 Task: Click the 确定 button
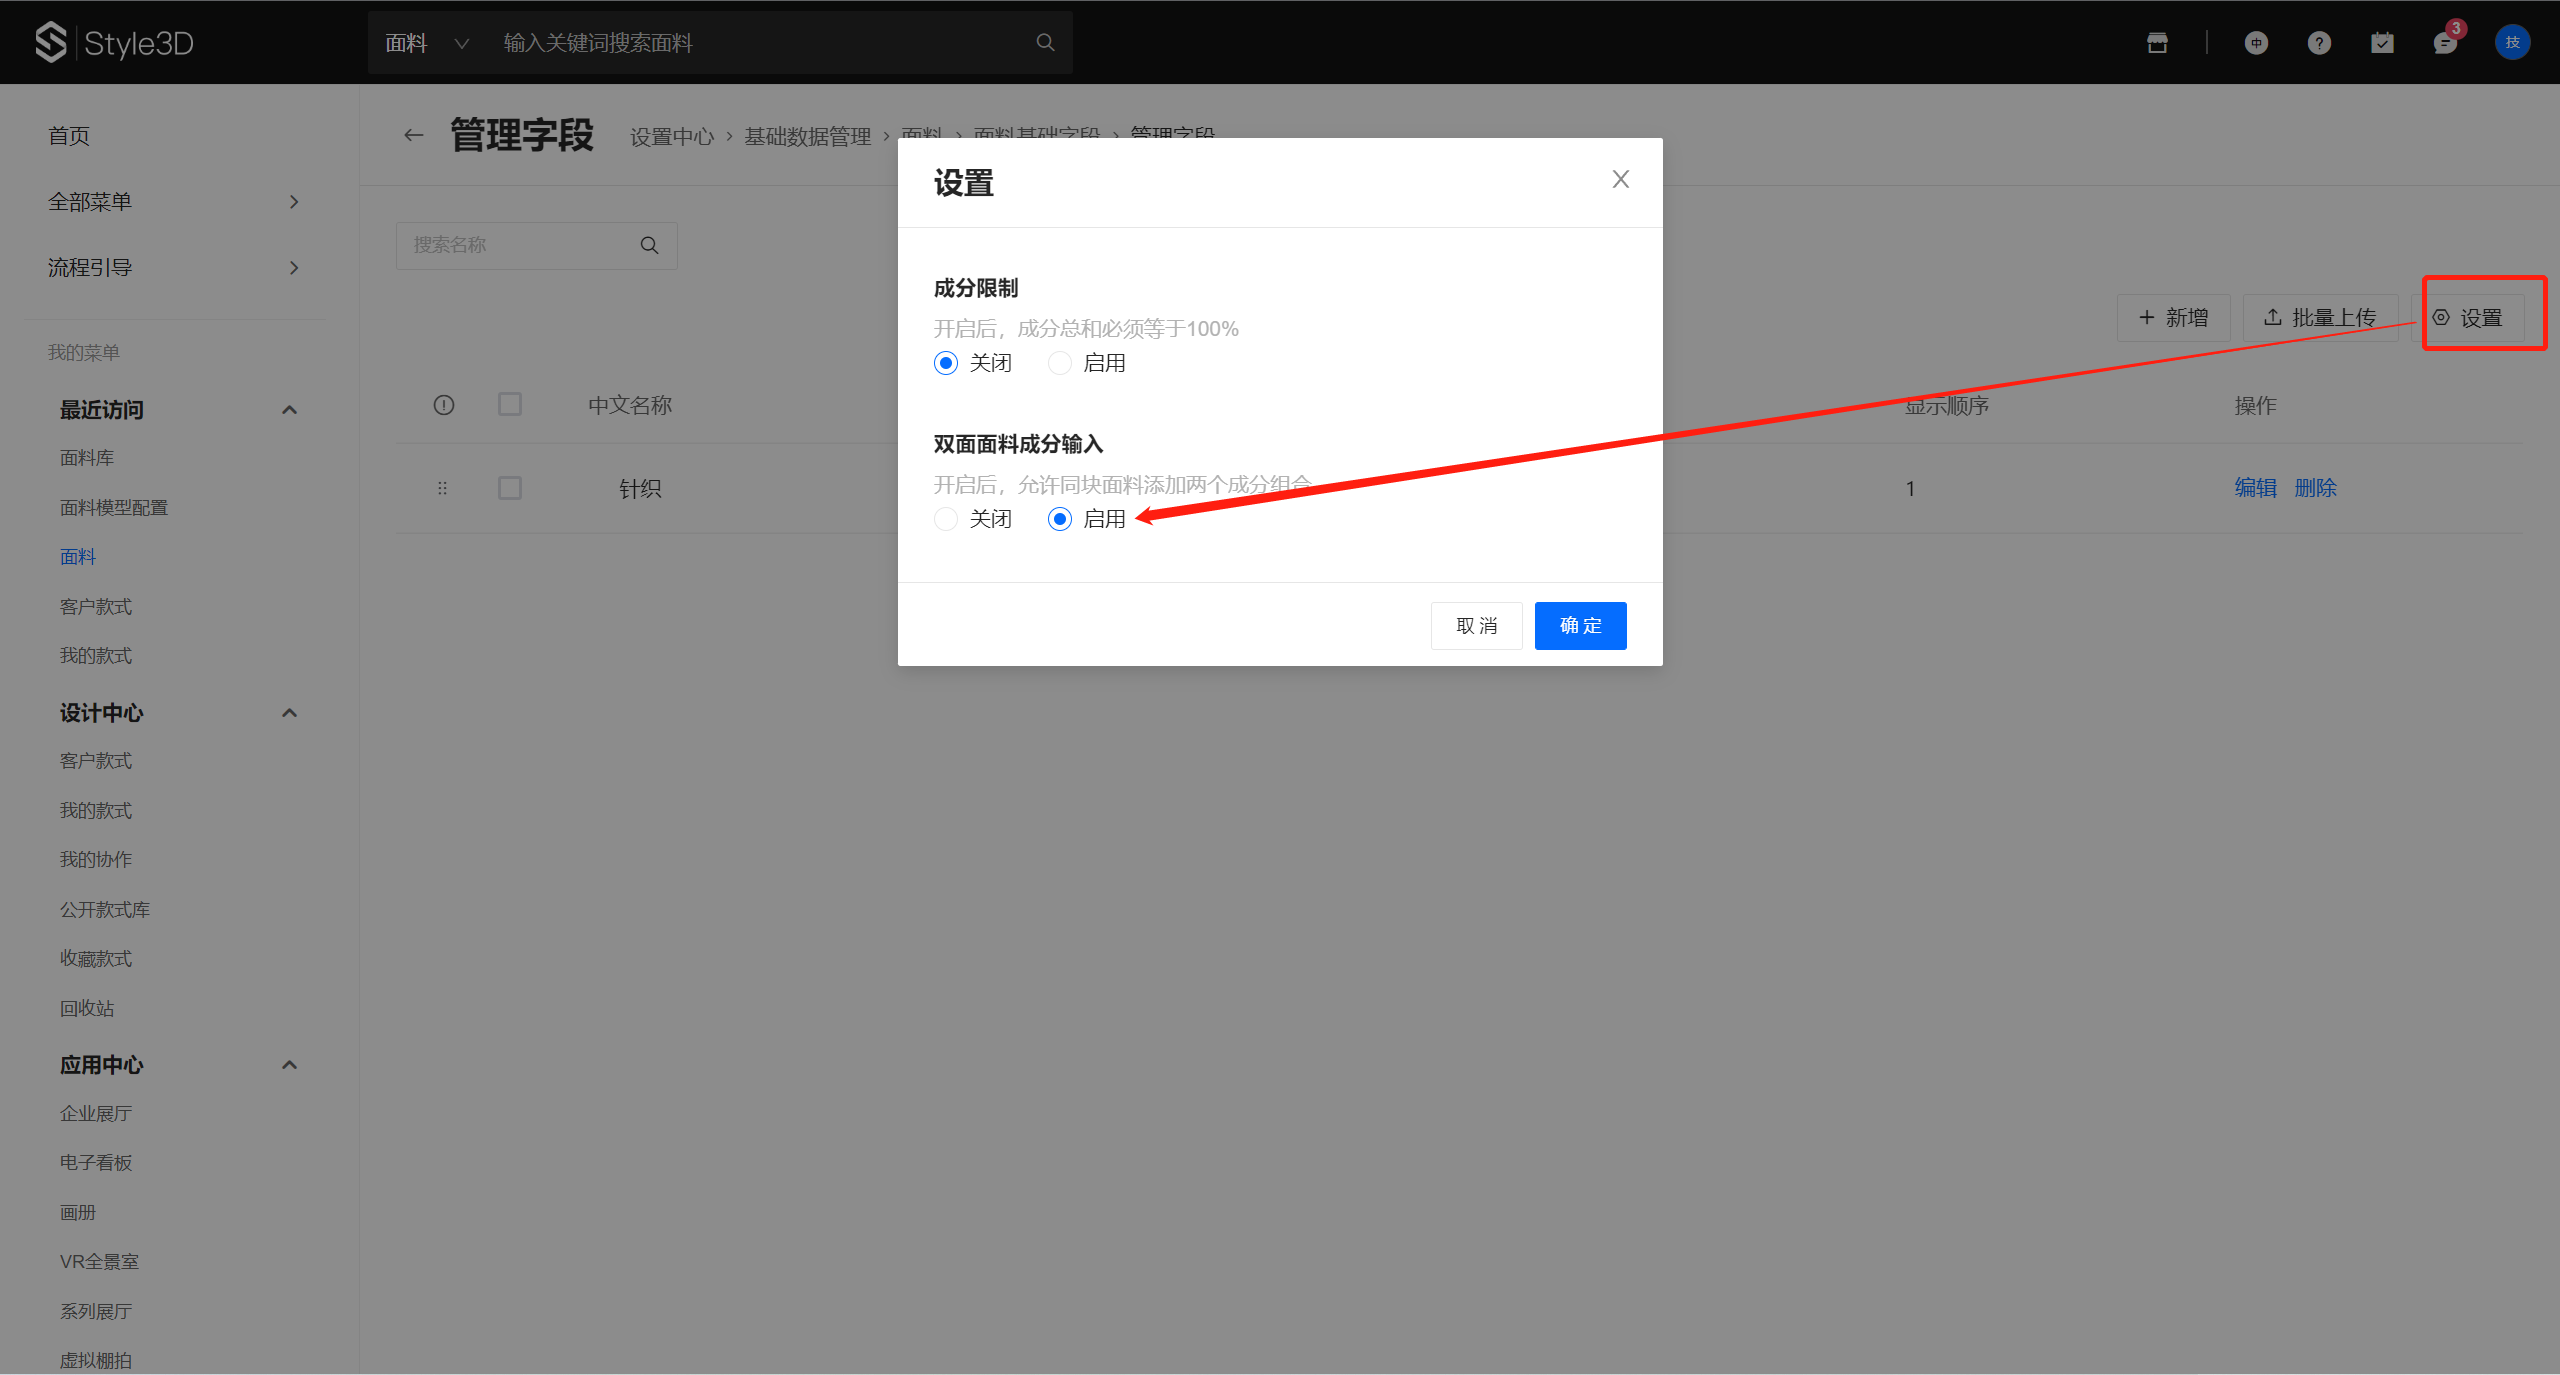(1580, 626)
